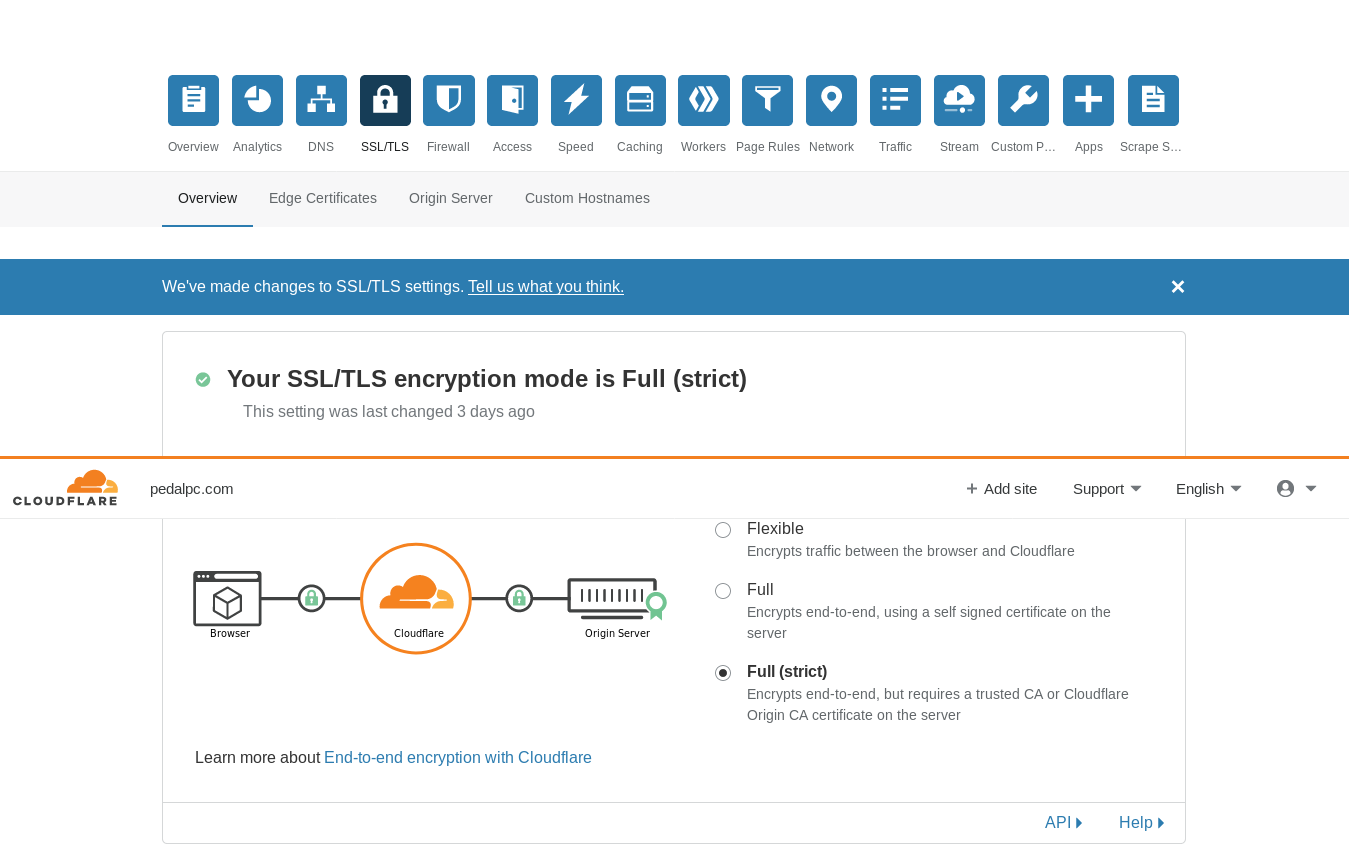
Task: Click the Origin Server diagram icon
Action: [617, 600]
